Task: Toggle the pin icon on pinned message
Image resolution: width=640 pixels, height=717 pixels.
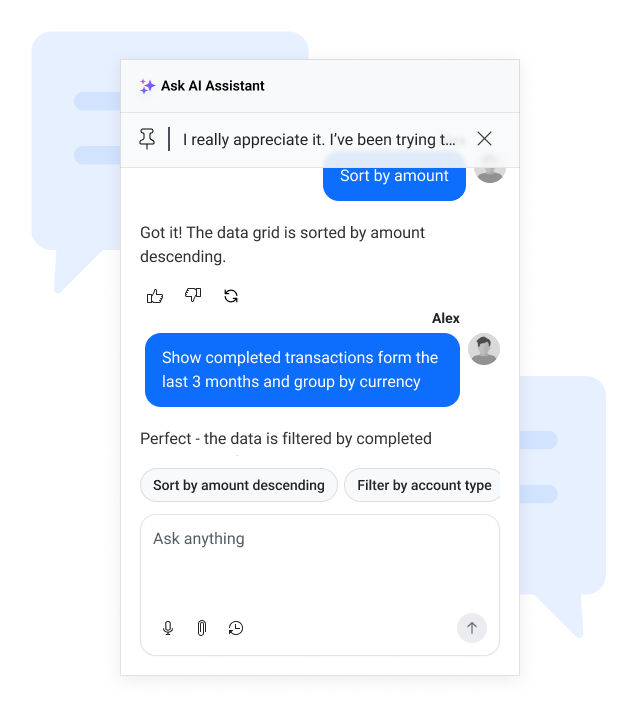Action: point(147,139)
